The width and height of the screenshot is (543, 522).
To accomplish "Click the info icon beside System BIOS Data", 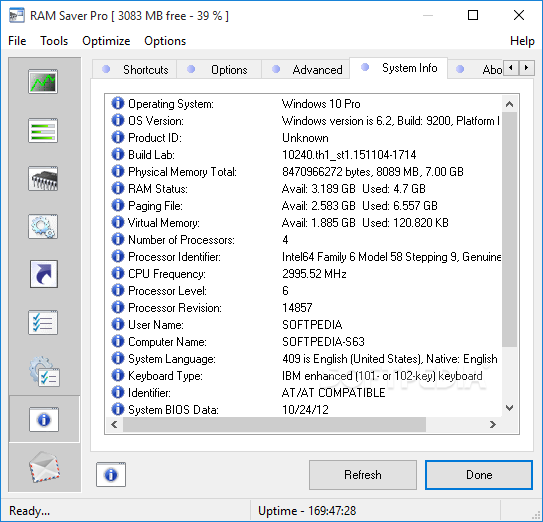I will pyautogui.click(x=118, y=409).
